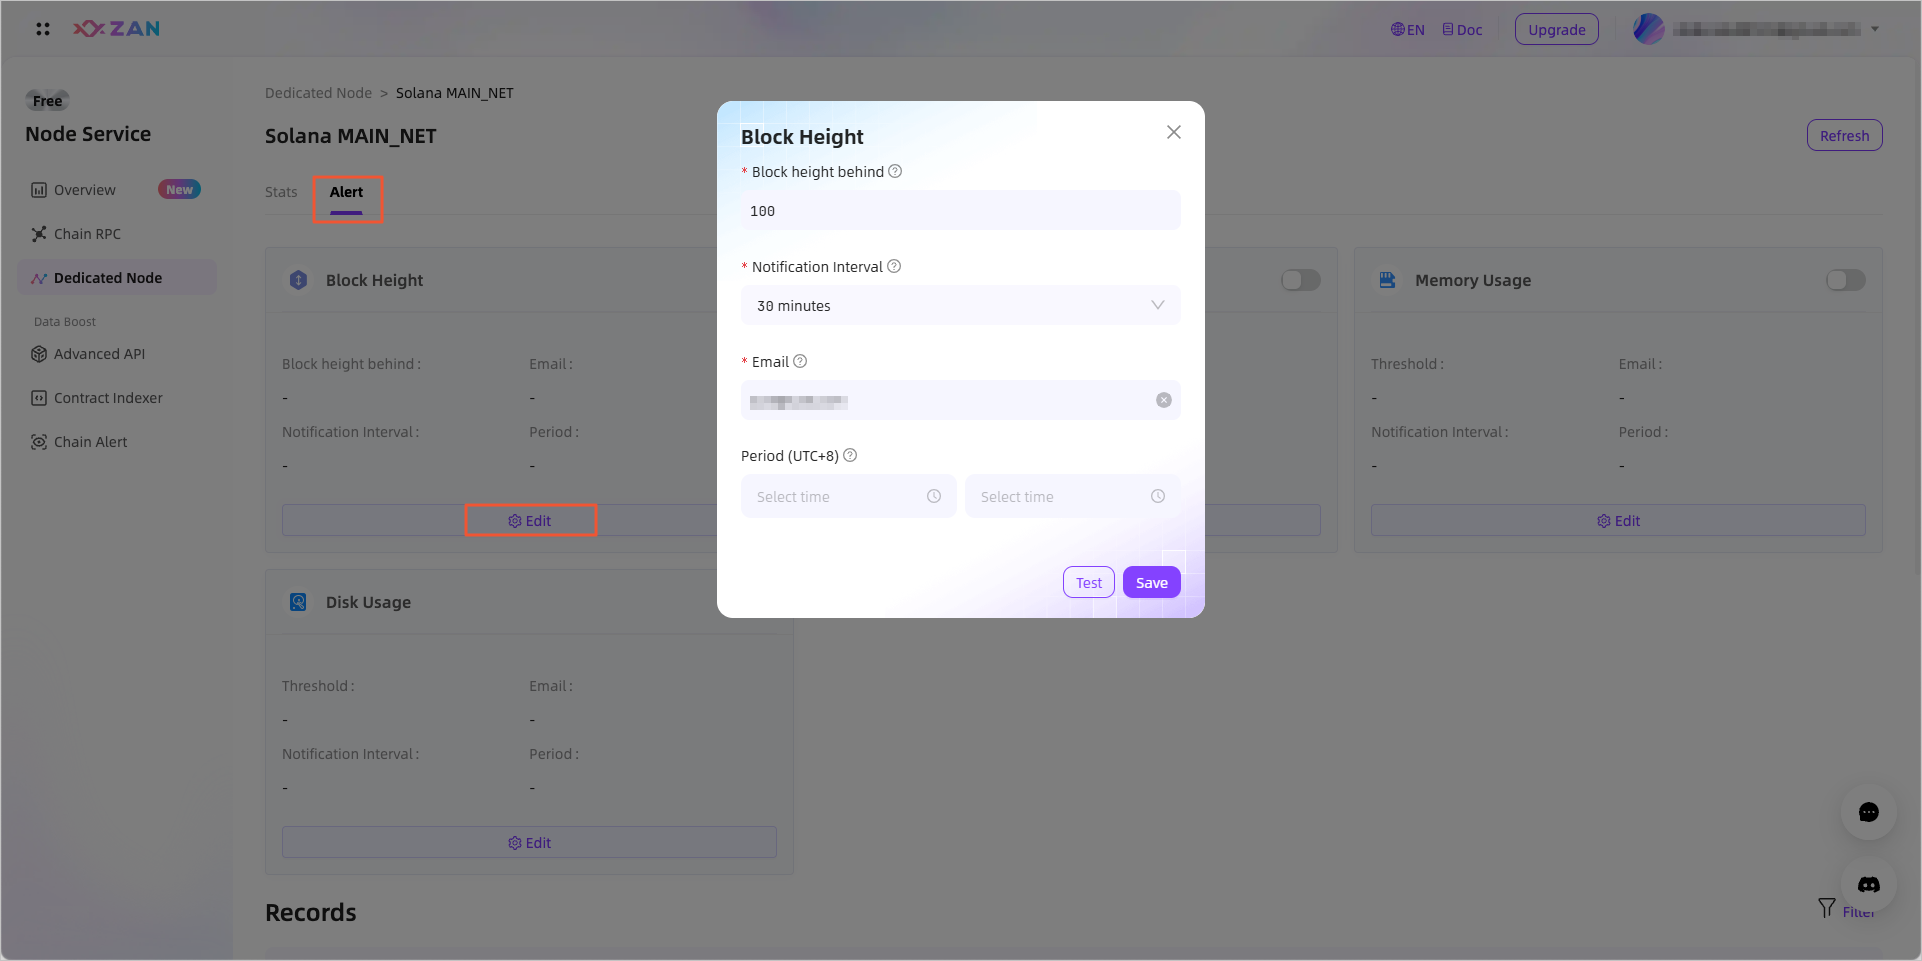Open the Discord floating icon

1868,885
